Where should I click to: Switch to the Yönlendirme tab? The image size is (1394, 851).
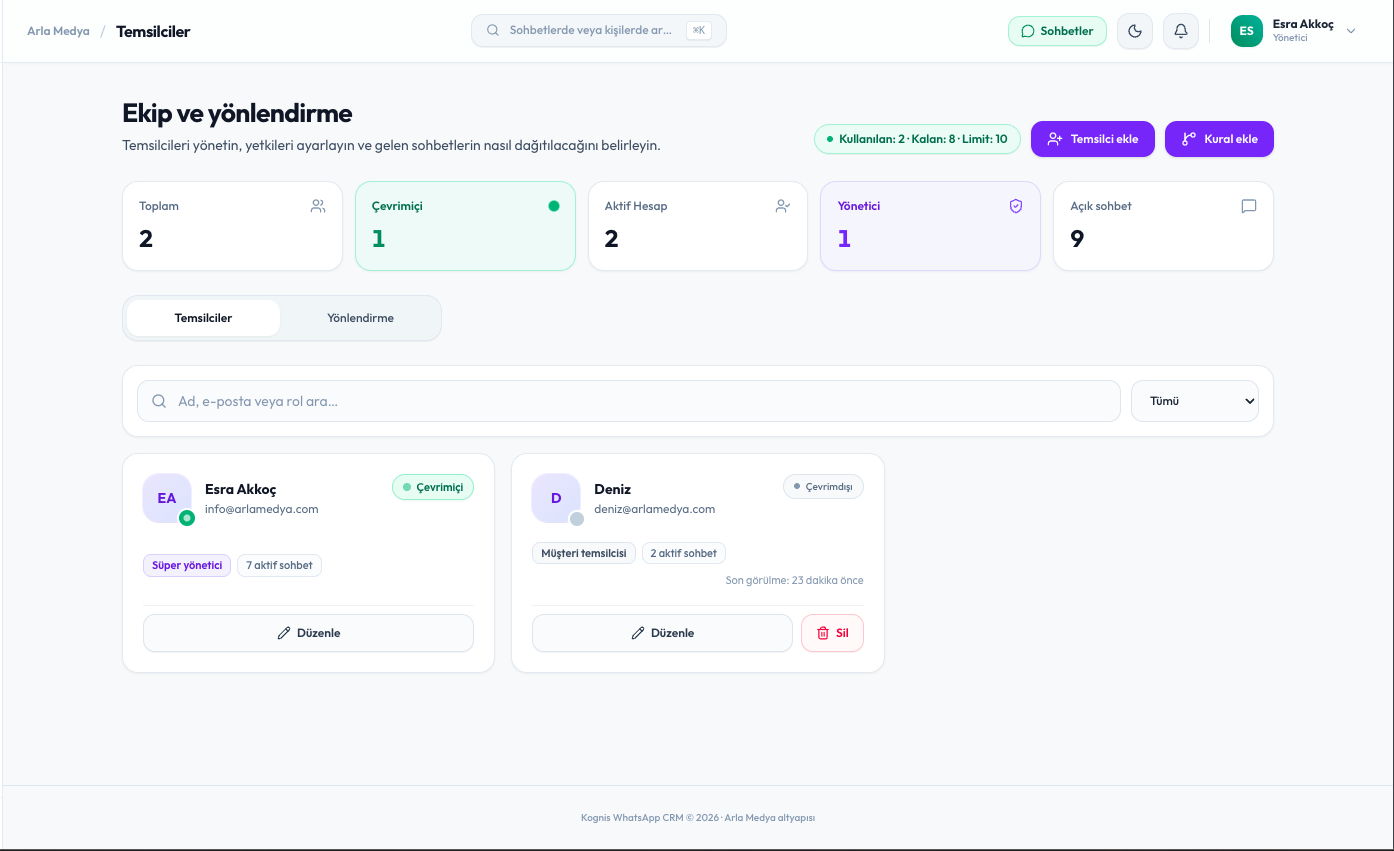(360, 318)
